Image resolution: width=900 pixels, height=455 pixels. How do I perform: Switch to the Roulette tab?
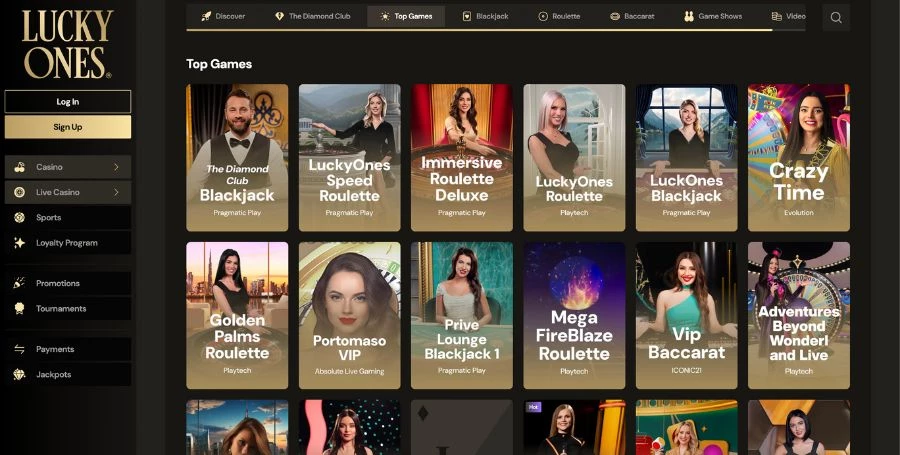pos(559,16)
